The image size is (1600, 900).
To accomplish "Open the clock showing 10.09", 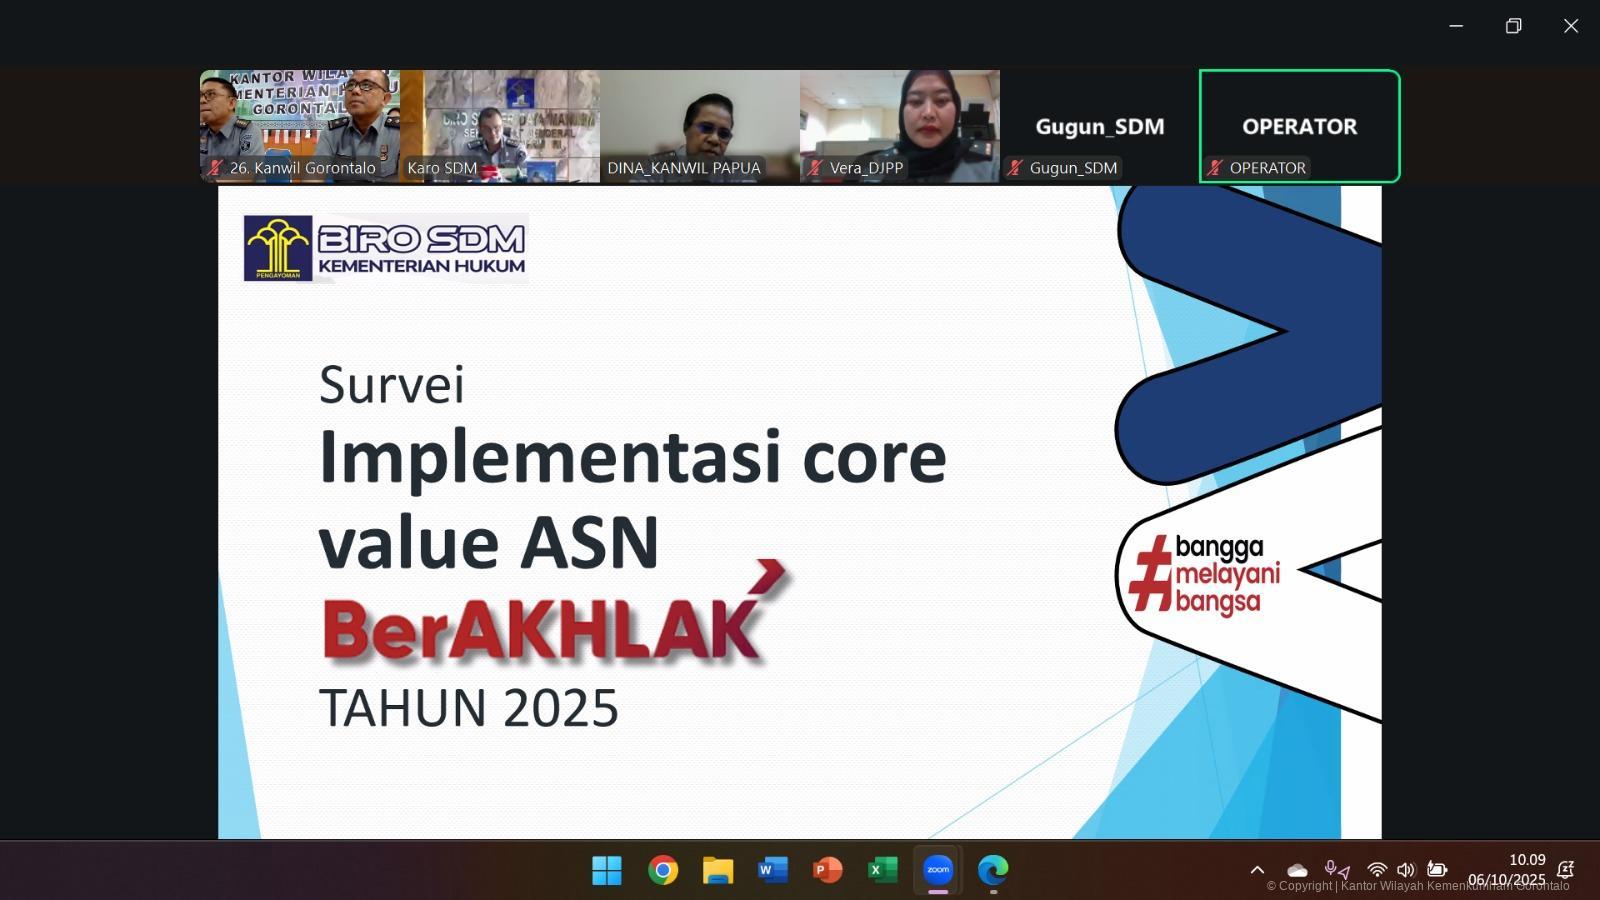I will pos(1526,860).
